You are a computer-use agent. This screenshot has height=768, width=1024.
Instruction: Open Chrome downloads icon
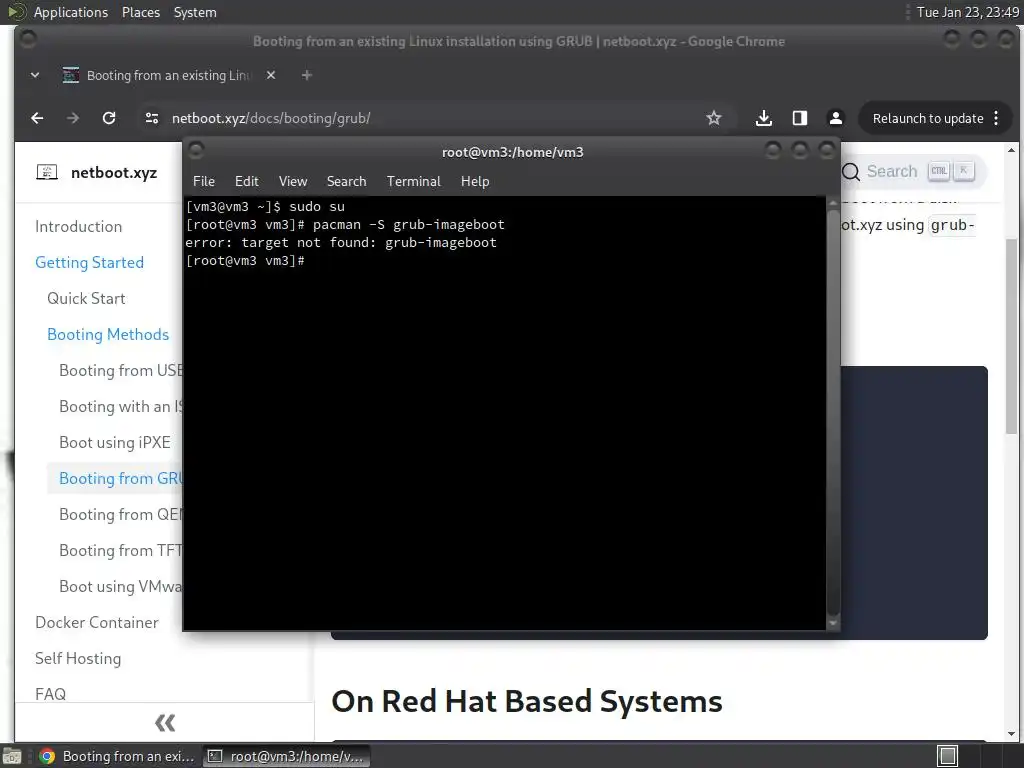(763, 118)
